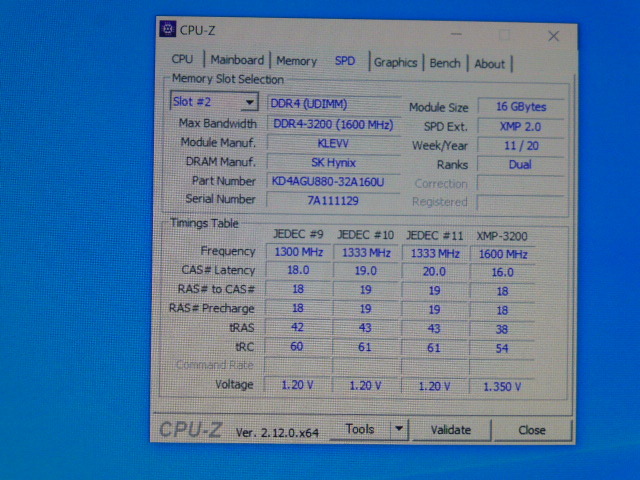Click the CAS# Latency 20.0 cell
This screenshot has height=480, width=640.
pos(434,271)
